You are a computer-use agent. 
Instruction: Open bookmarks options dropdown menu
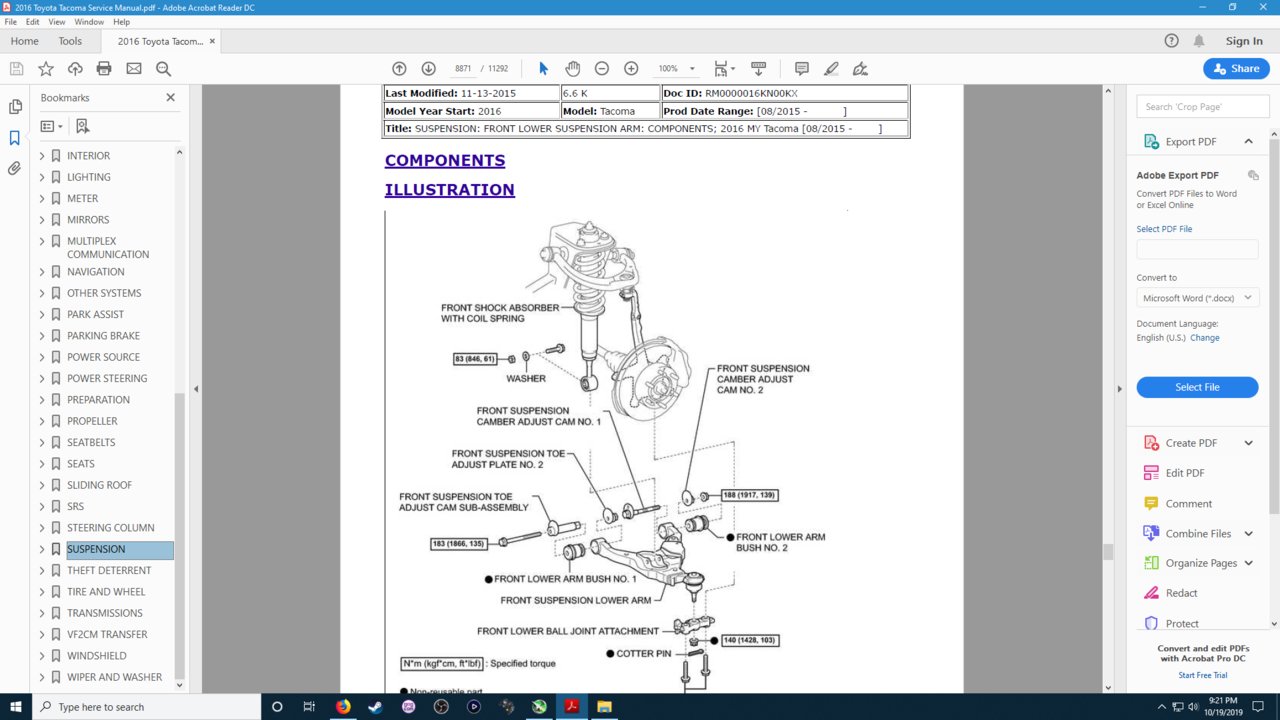click(51, 126)
